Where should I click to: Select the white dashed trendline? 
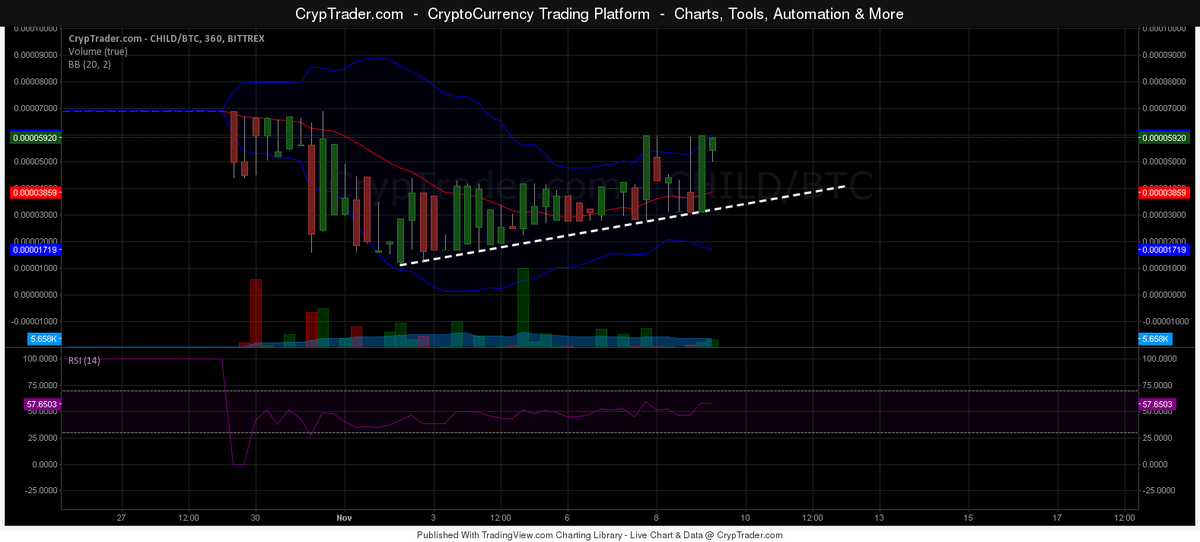click(623, 224)
